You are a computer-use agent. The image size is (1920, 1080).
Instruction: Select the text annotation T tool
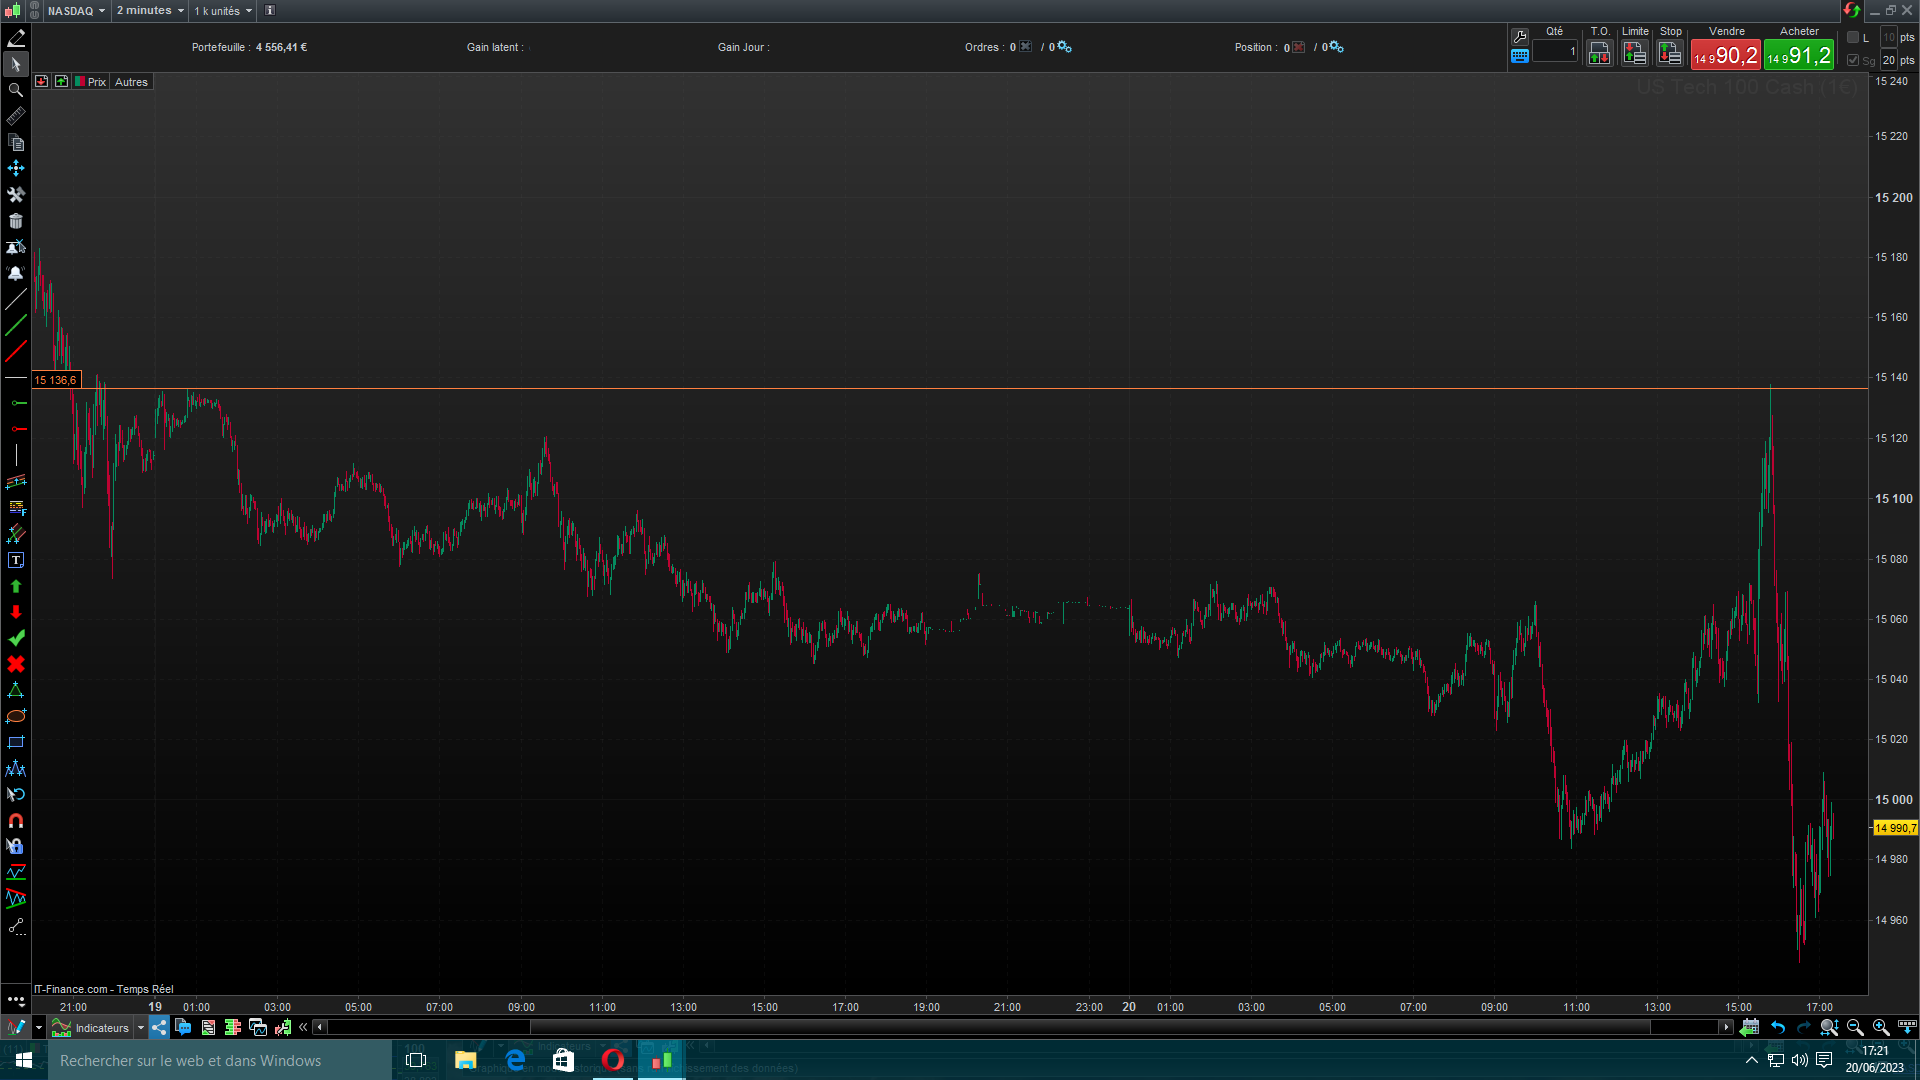pyautogui.click(x=16, y=560)
